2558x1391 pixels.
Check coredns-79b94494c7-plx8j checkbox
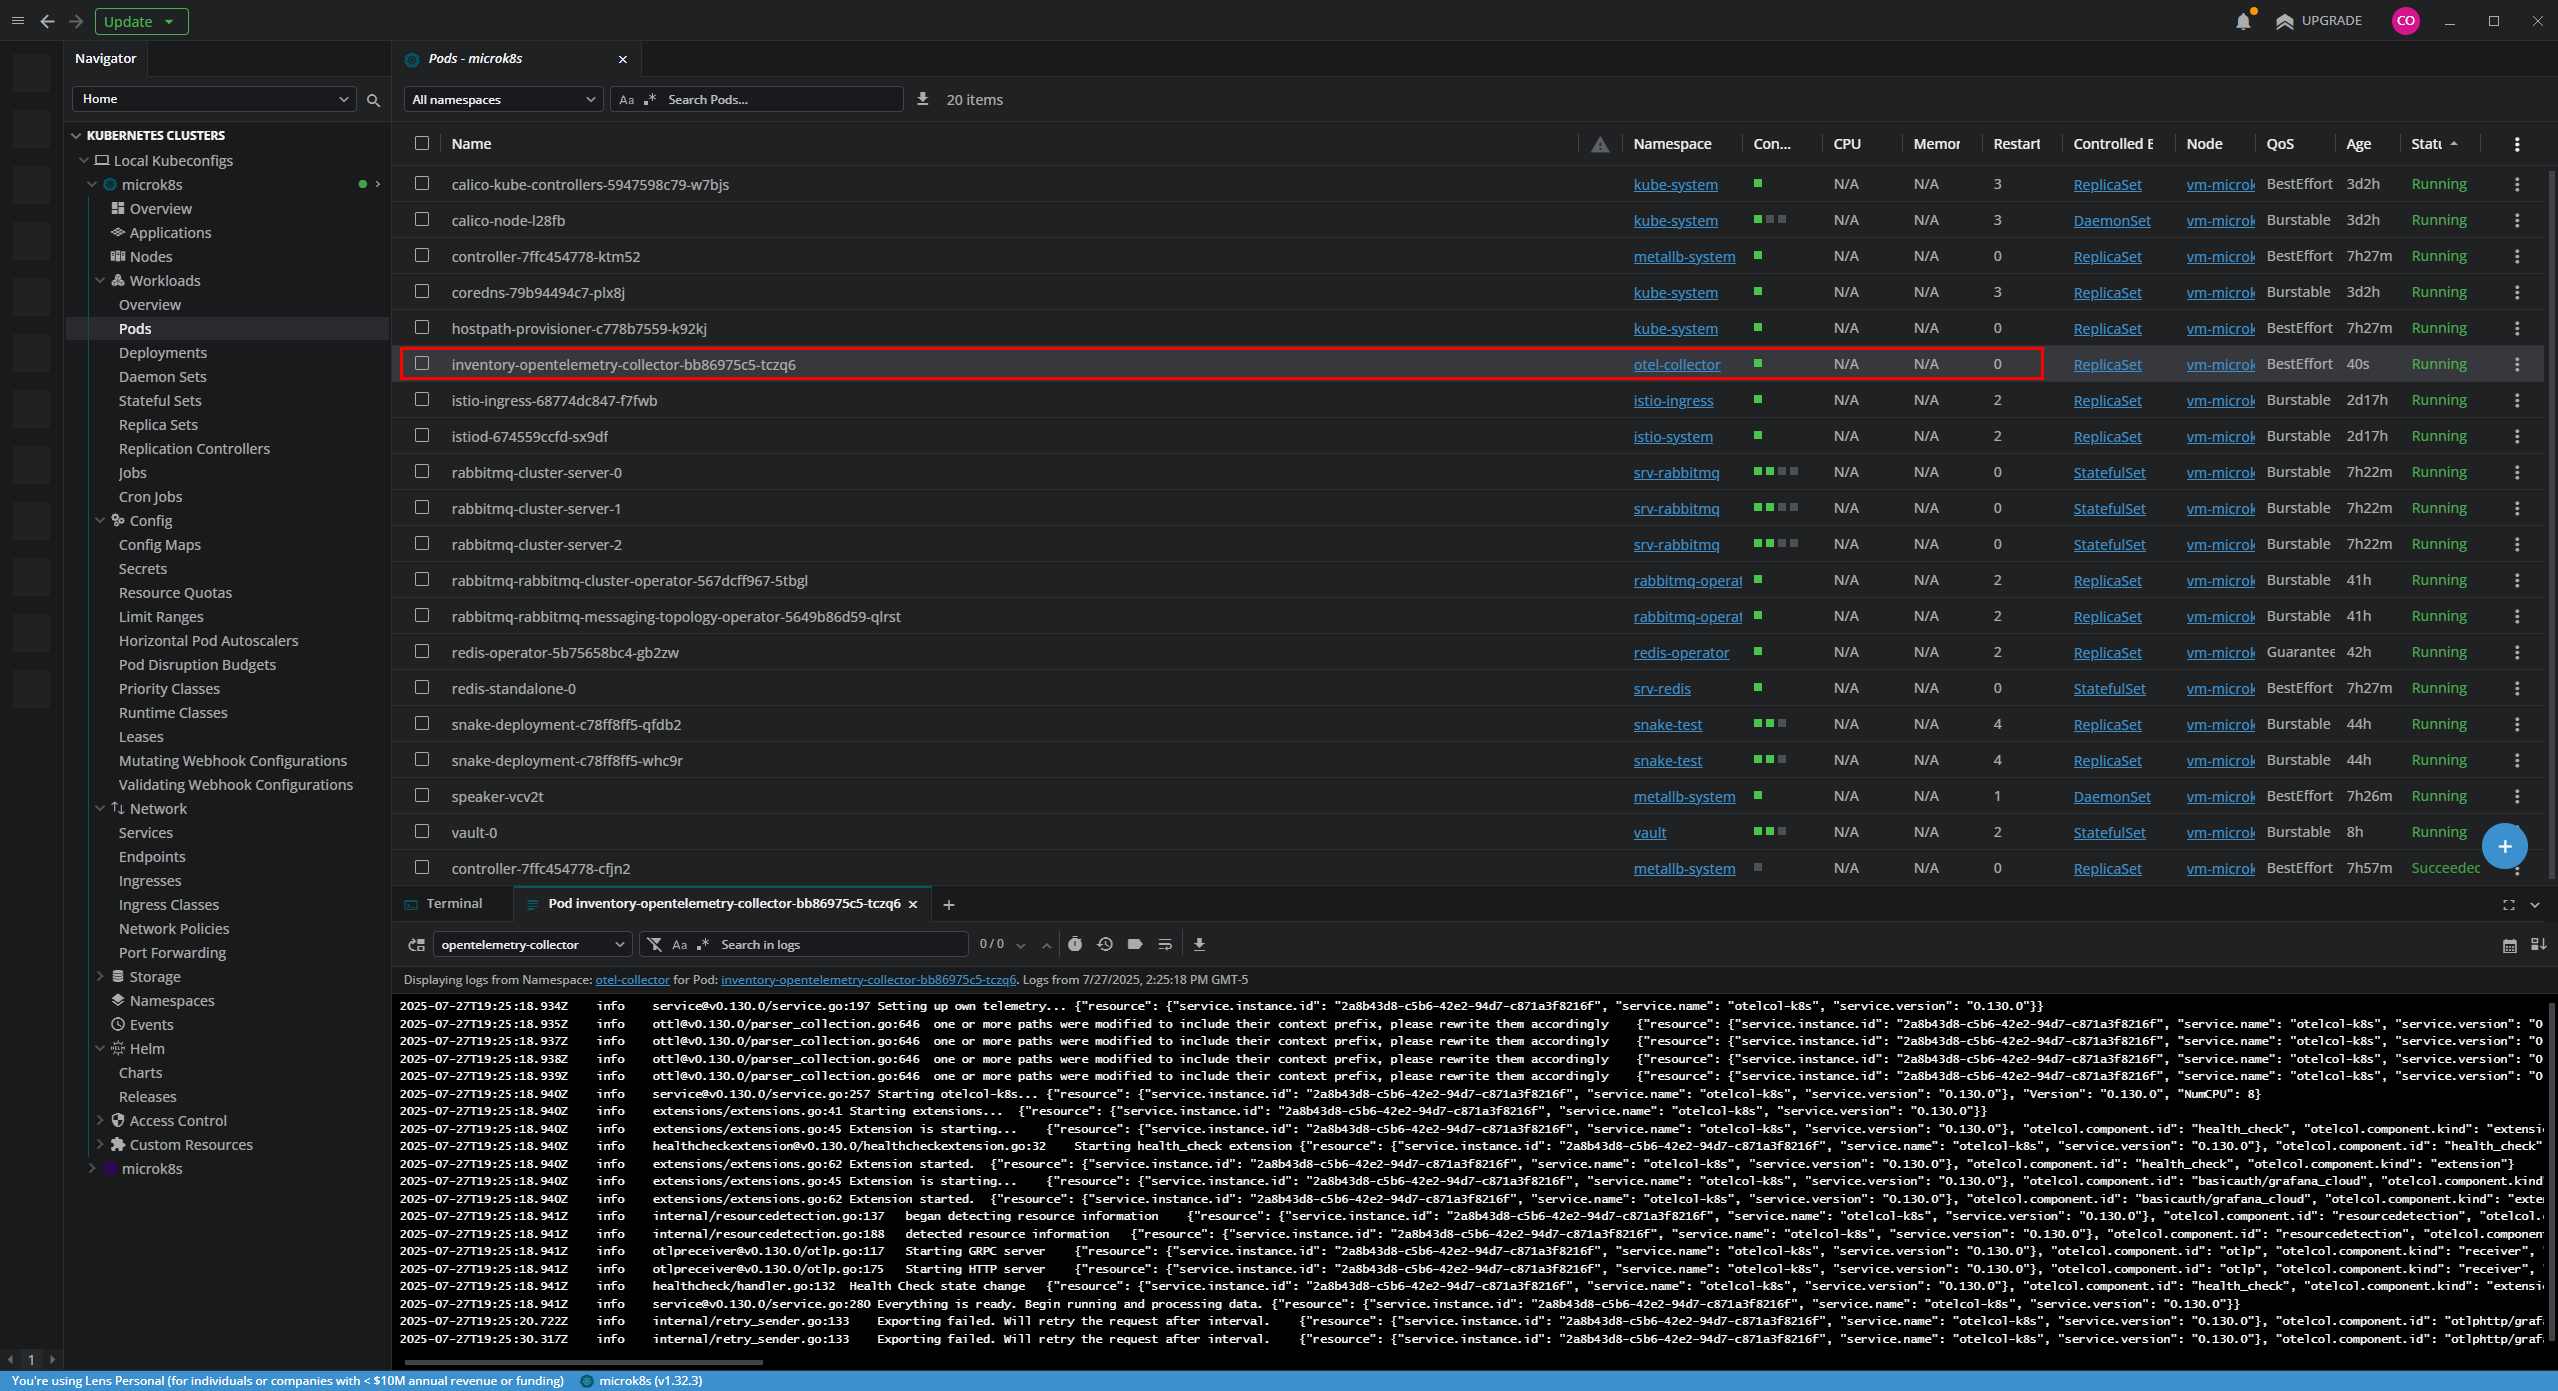(422, 291)
